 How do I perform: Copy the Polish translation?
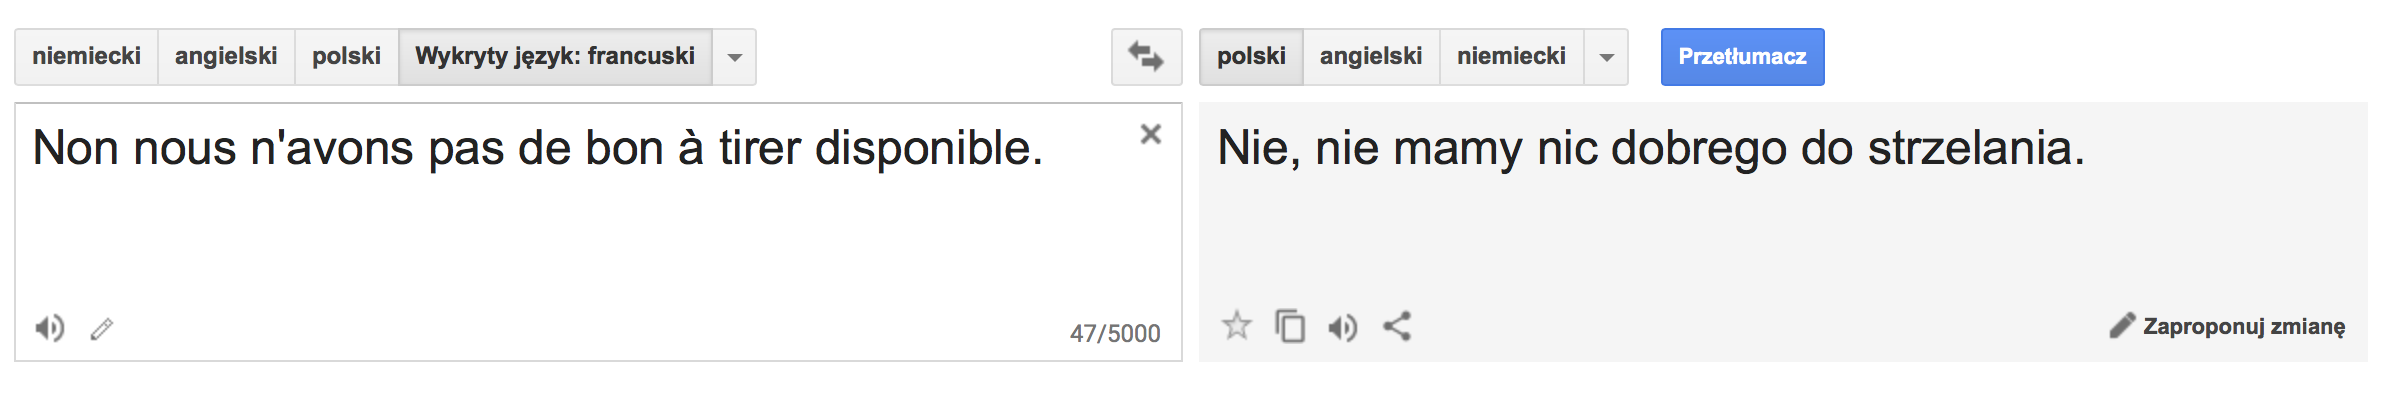1290,326
